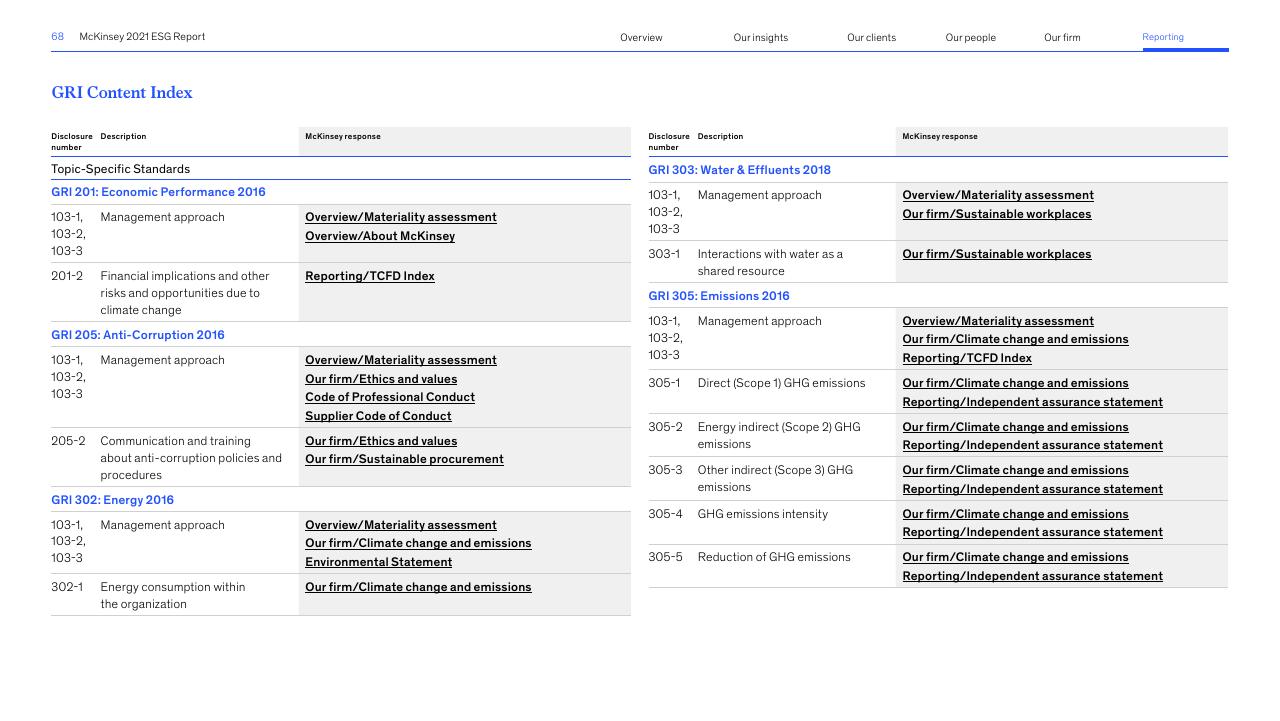Open Ethics and values link in GRI 205 management approach

381,379
